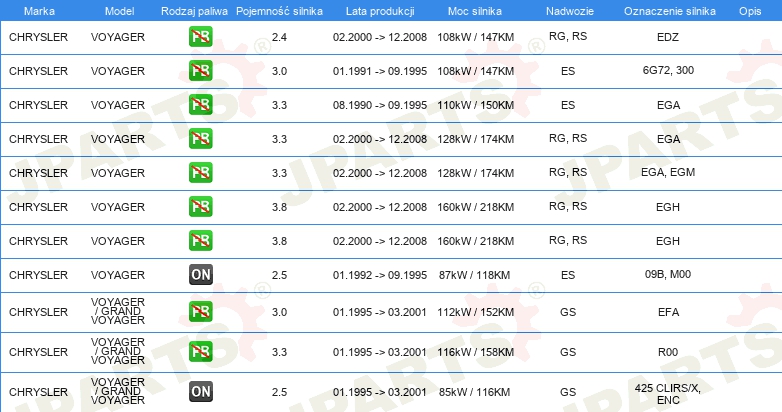782x412 pixels.
Task: Sort by the Model column header
Action: coord(119,11)
